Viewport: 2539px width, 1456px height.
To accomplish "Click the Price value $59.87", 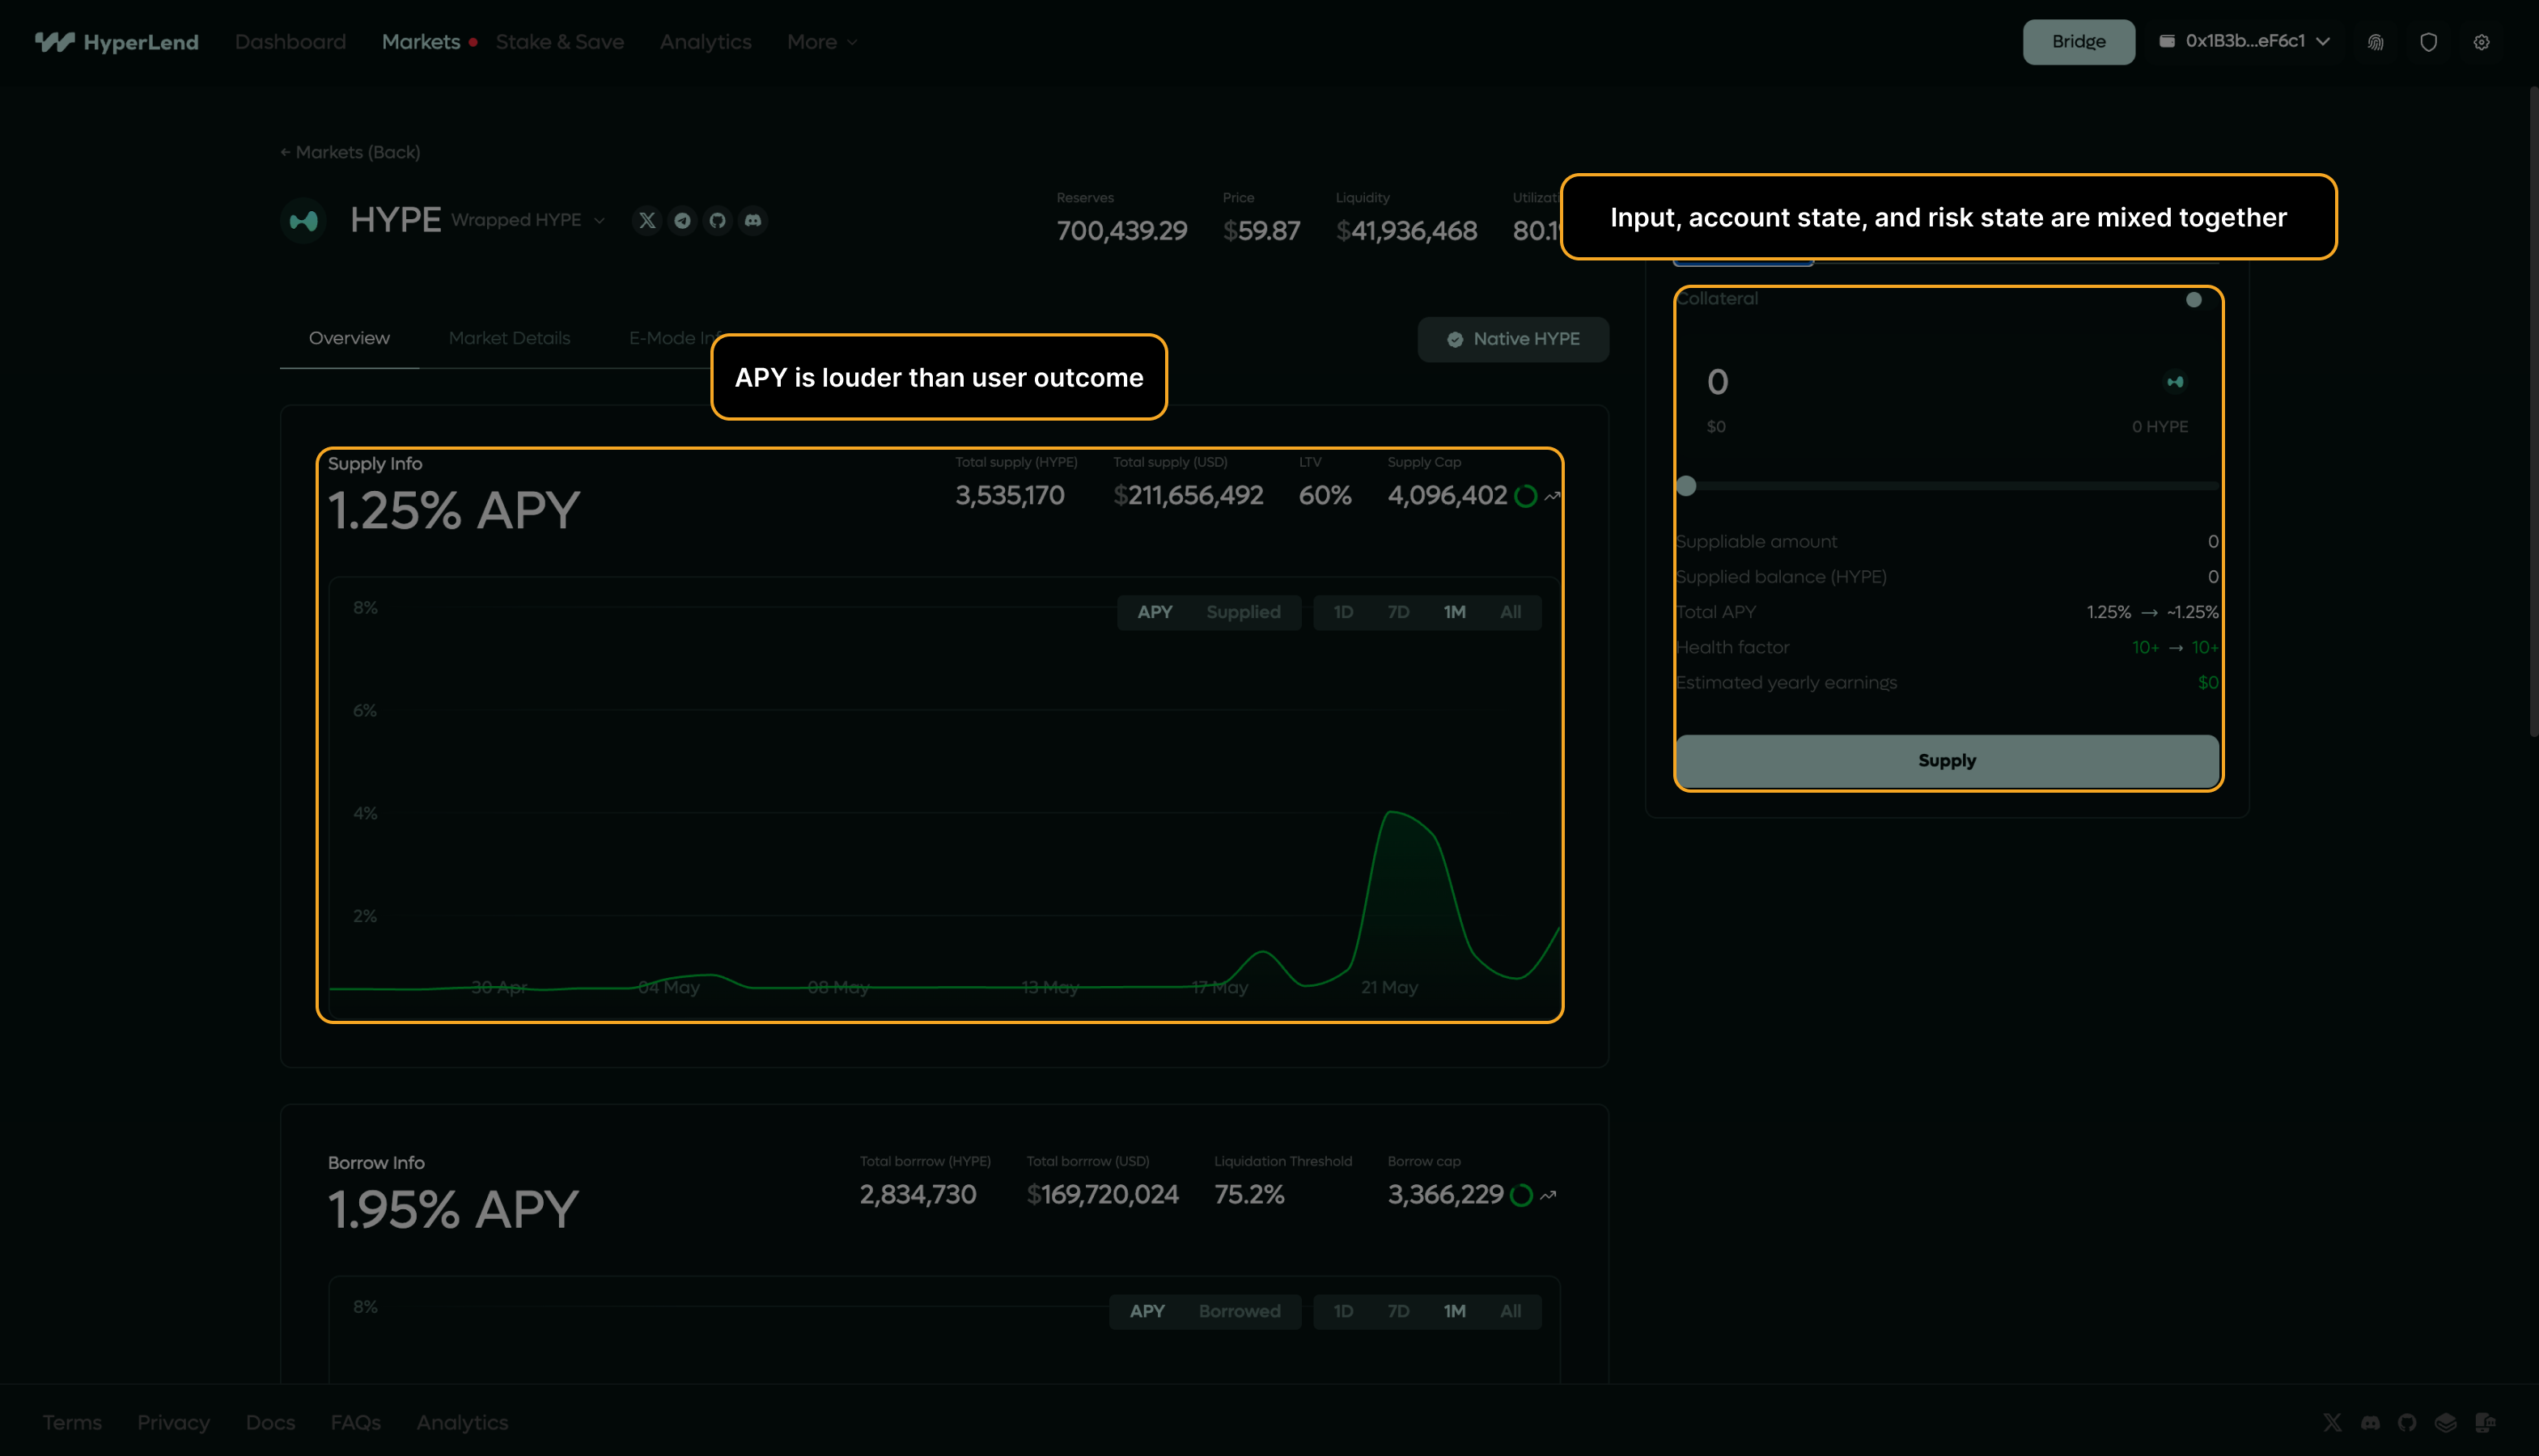I will tap(1262, 231).
